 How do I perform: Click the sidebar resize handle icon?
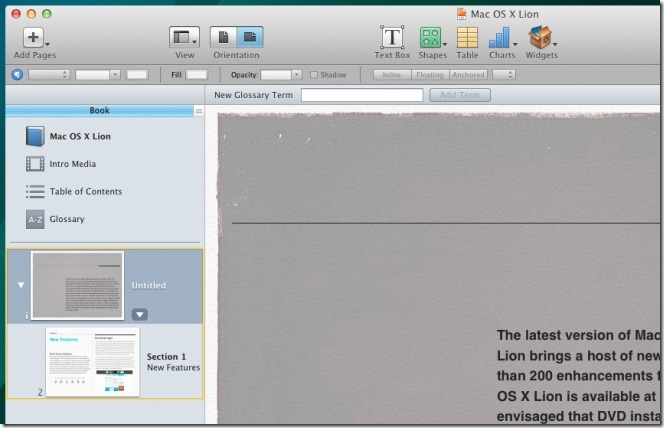point(199,111)
